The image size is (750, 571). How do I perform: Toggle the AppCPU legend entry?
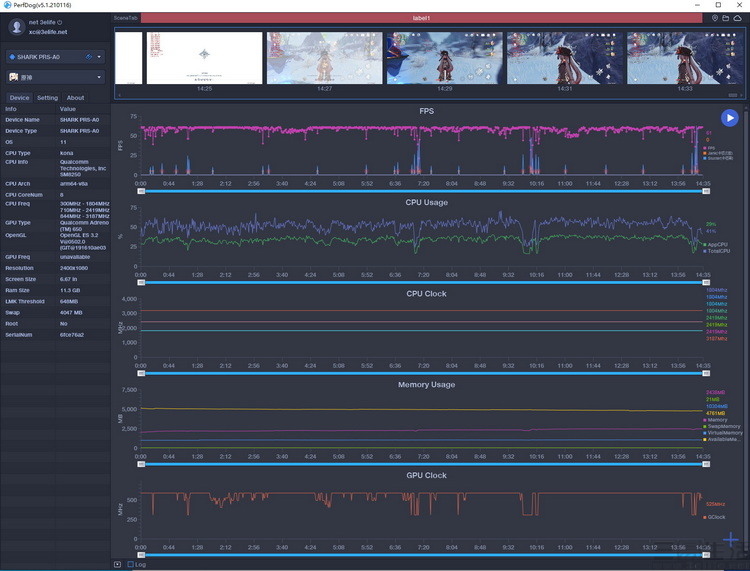tap(718, 244)
